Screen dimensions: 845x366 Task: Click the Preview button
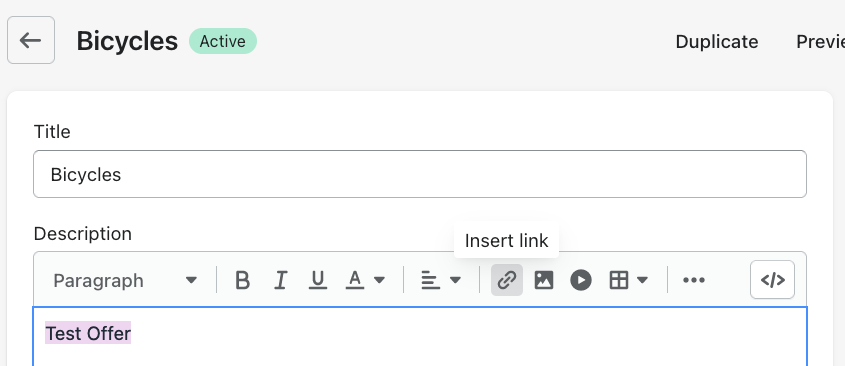point(820,42)
